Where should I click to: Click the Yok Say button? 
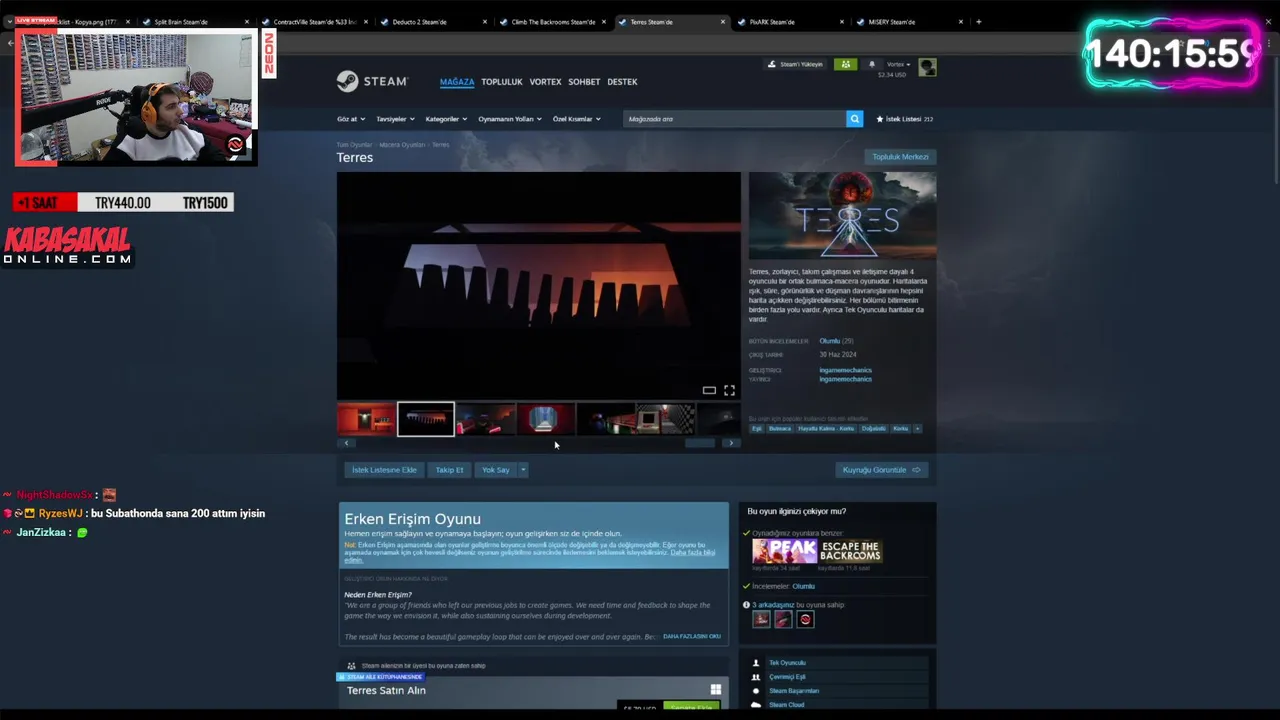point(495,470)
